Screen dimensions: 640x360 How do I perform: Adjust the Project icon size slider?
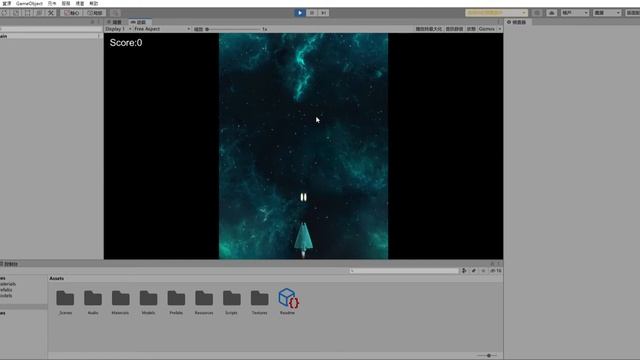pyautogui.click(x=487, y=356)
